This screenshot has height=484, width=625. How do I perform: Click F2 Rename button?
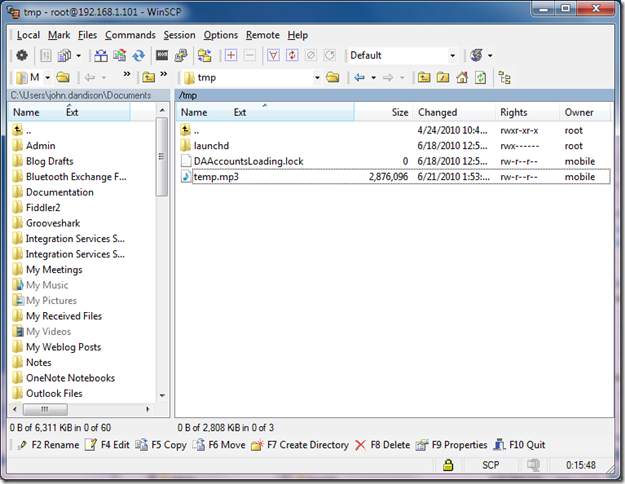click(49, 445)
